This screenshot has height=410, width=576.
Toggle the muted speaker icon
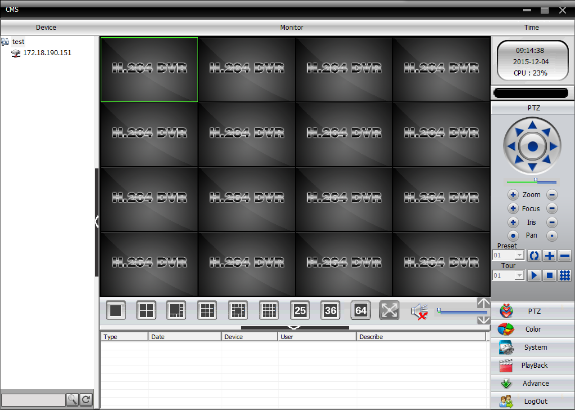419,312
